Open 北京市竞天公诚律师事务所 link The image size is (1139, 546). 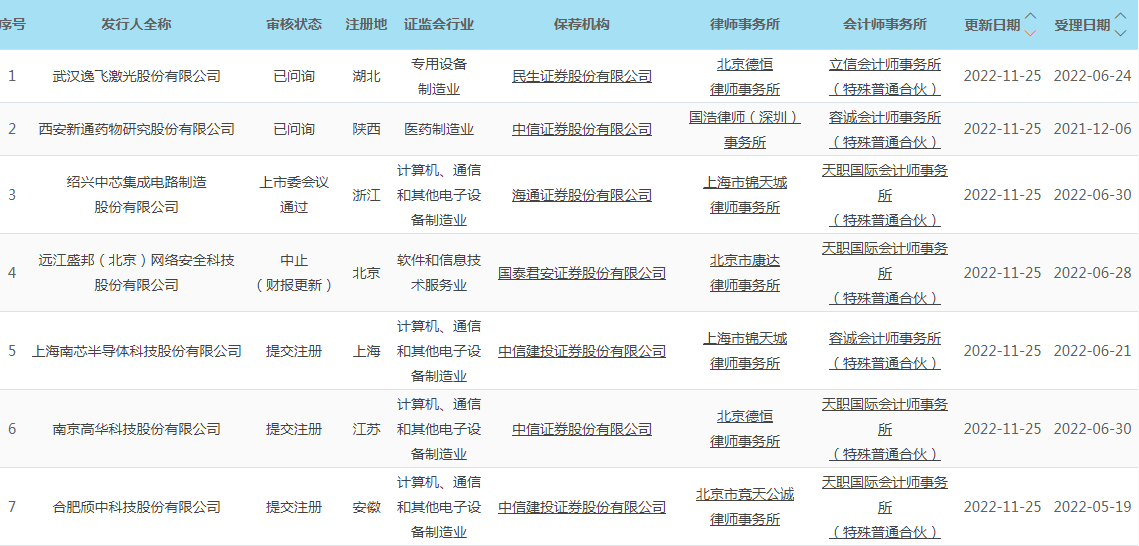[x=745, y=506]
